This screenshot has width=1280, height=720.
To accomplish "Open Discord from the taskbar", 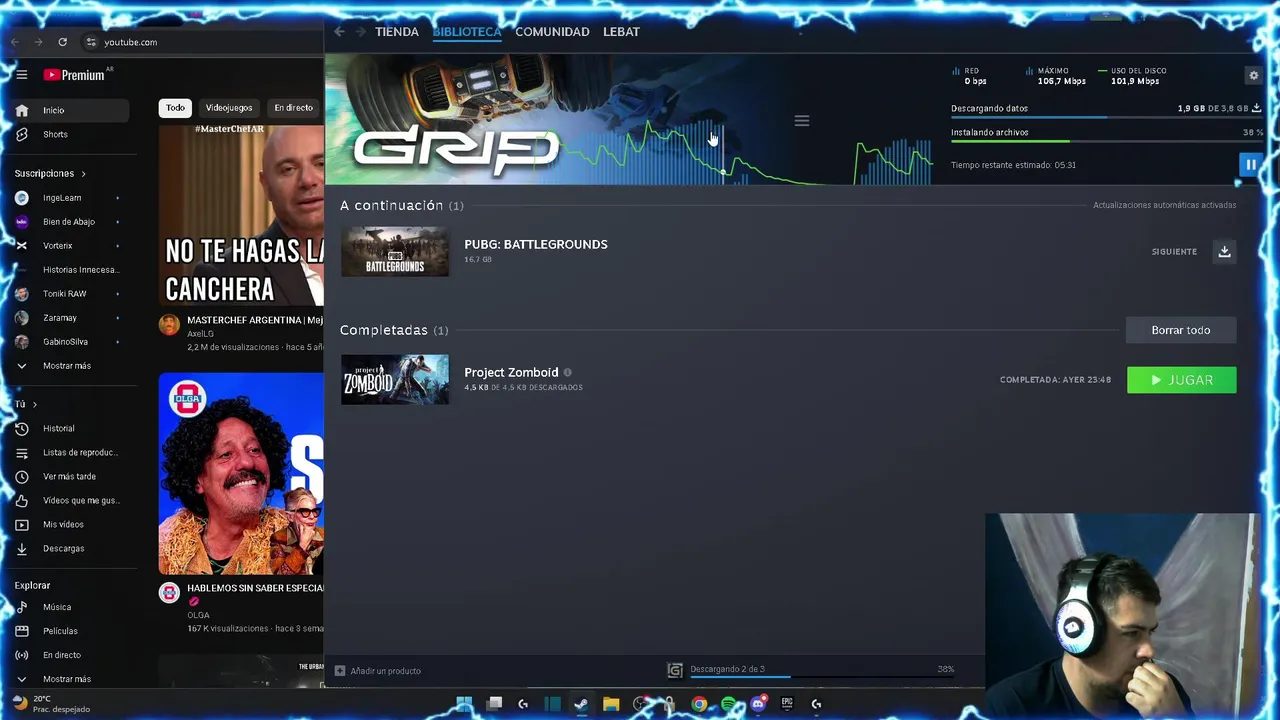I will 757,704.
